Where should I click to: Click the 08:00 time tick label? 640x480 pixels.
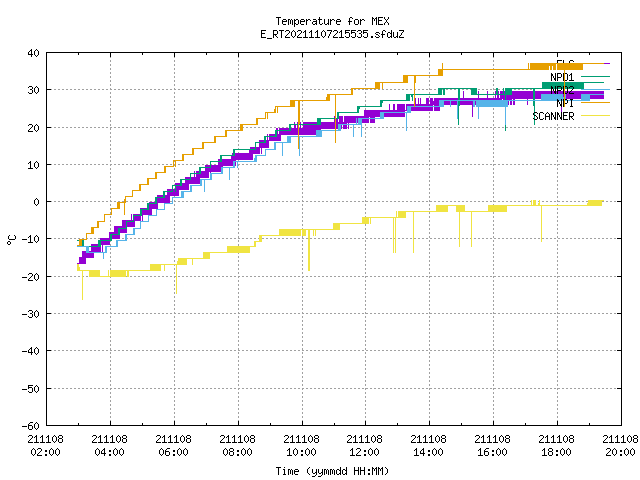coord(237,452)
